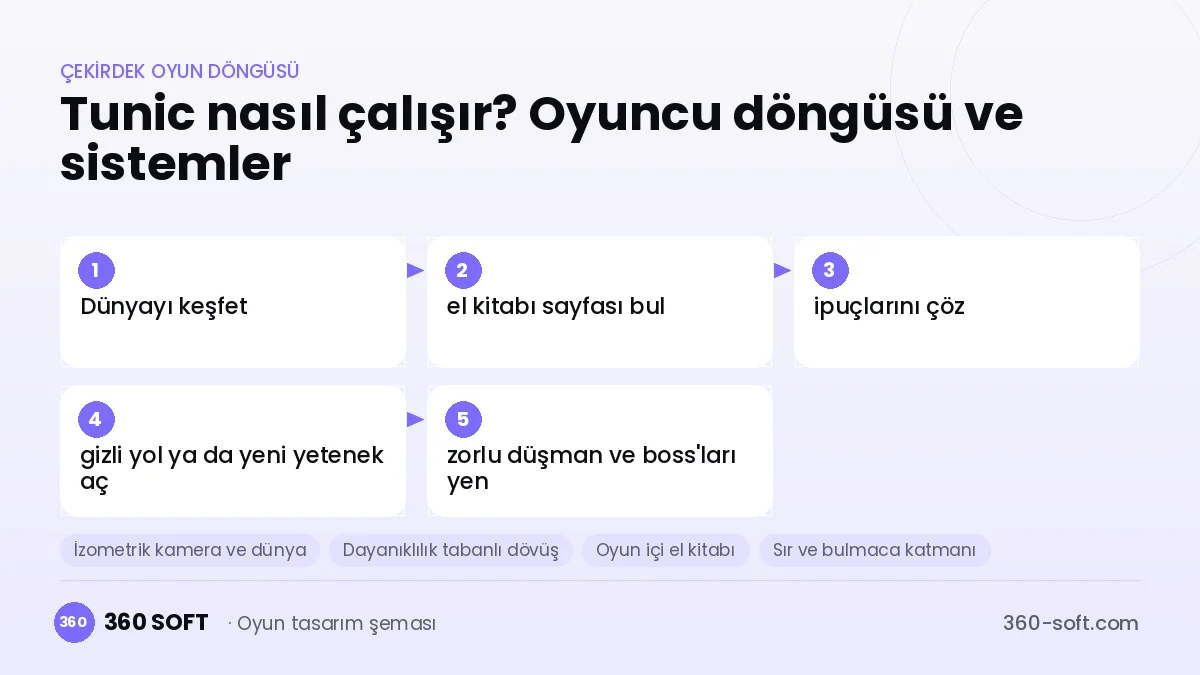Click the '360 SOFT' brand name
The width and height of the screenshot is (1200, 675).
pos(156,622)
